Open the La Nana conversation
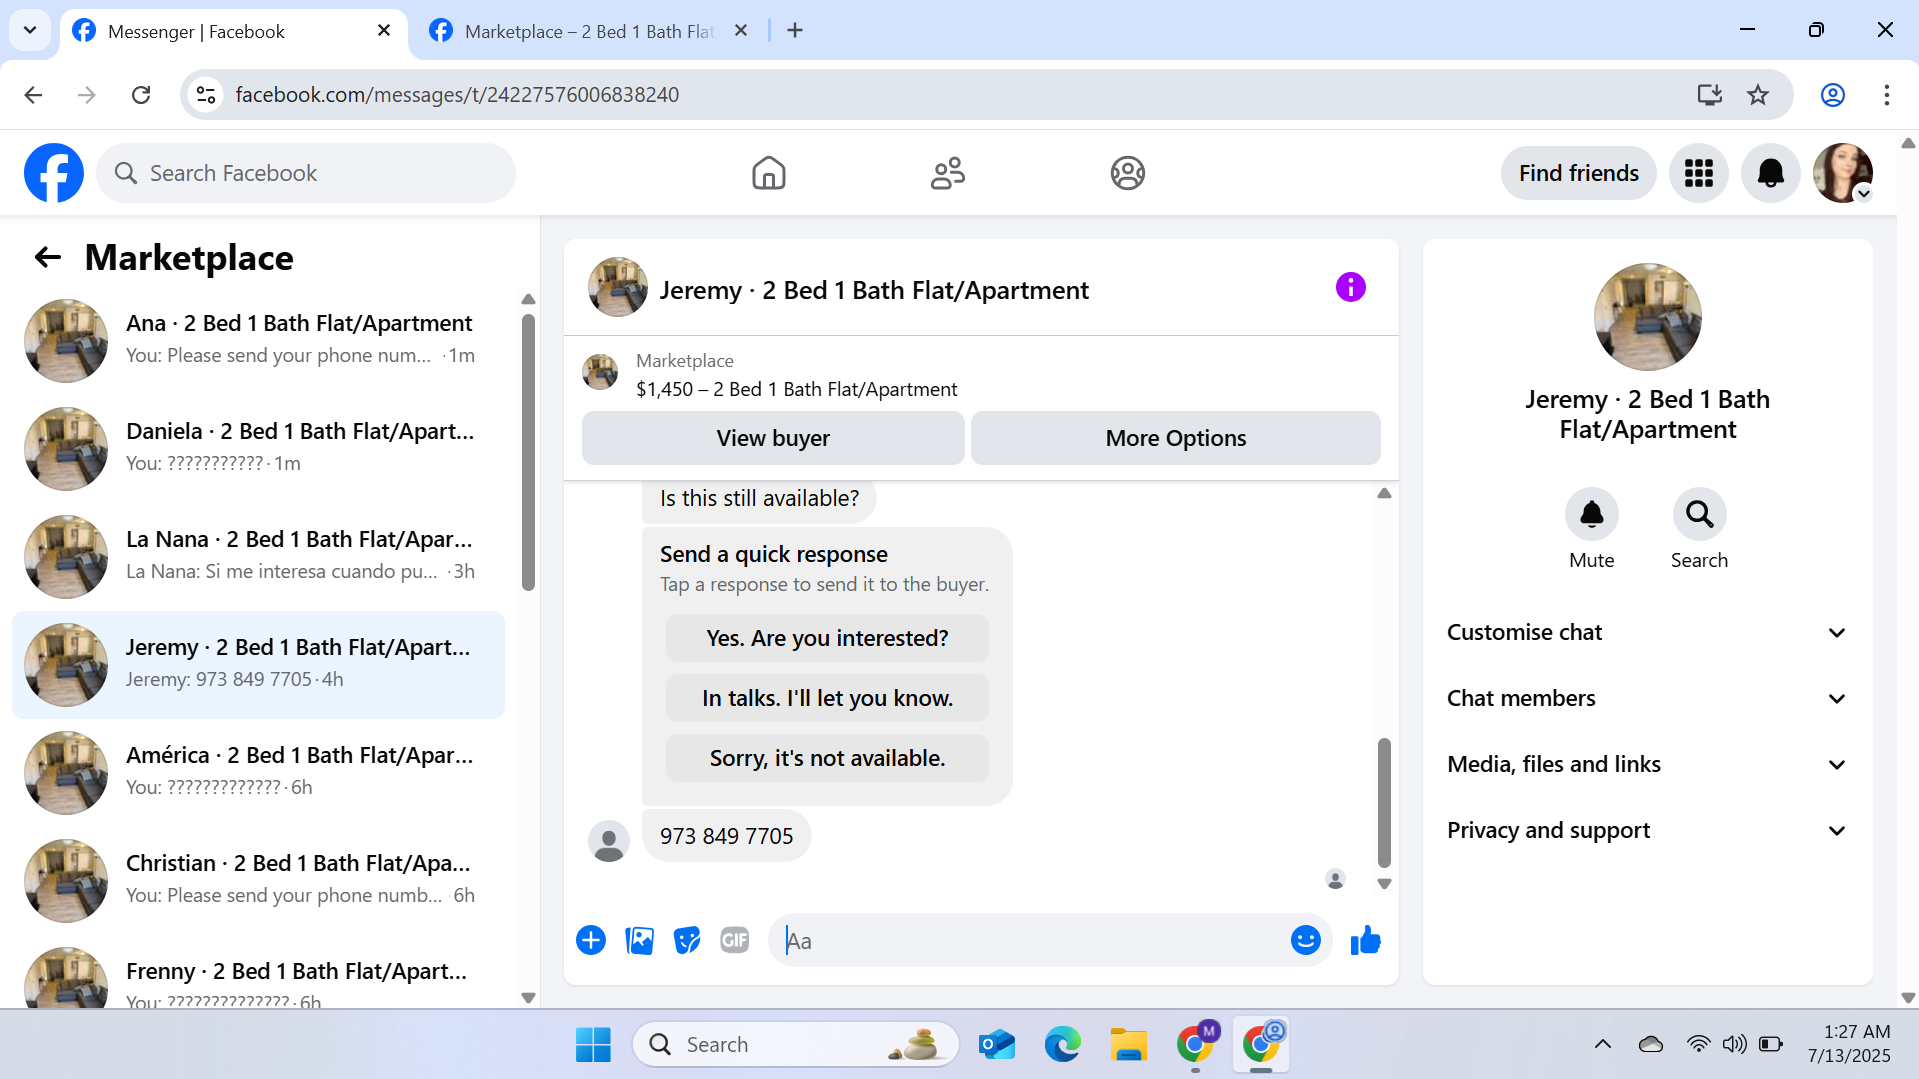1919x1079 pixels. [x=259, y=556]
